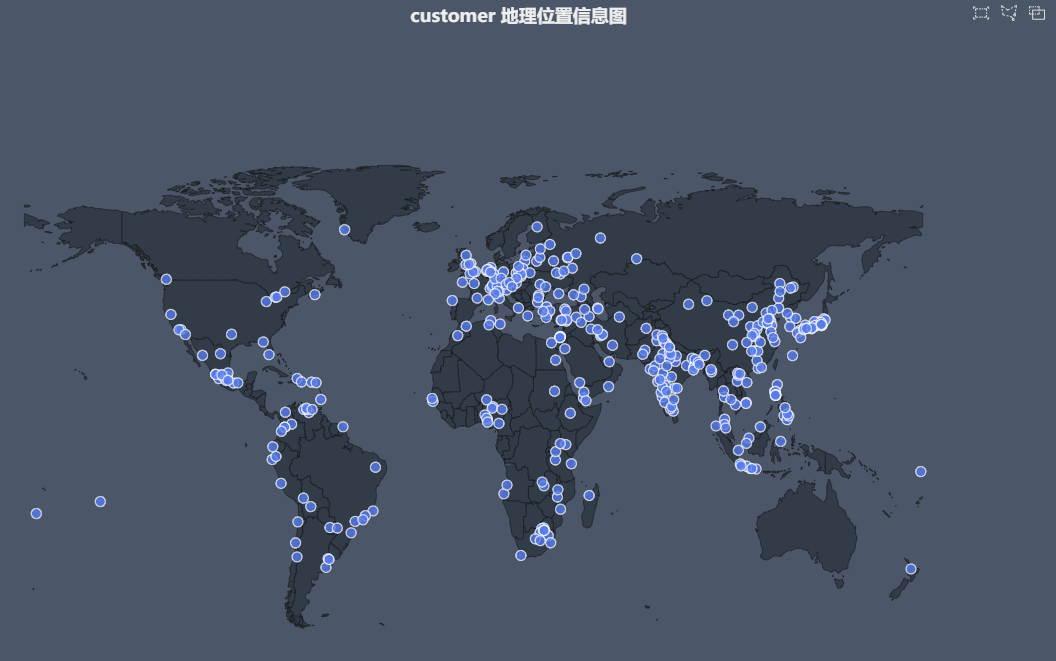Toggle the keep-selections brush mode icon
This screenshot has width=1056, height=661.
point(1037,13)
